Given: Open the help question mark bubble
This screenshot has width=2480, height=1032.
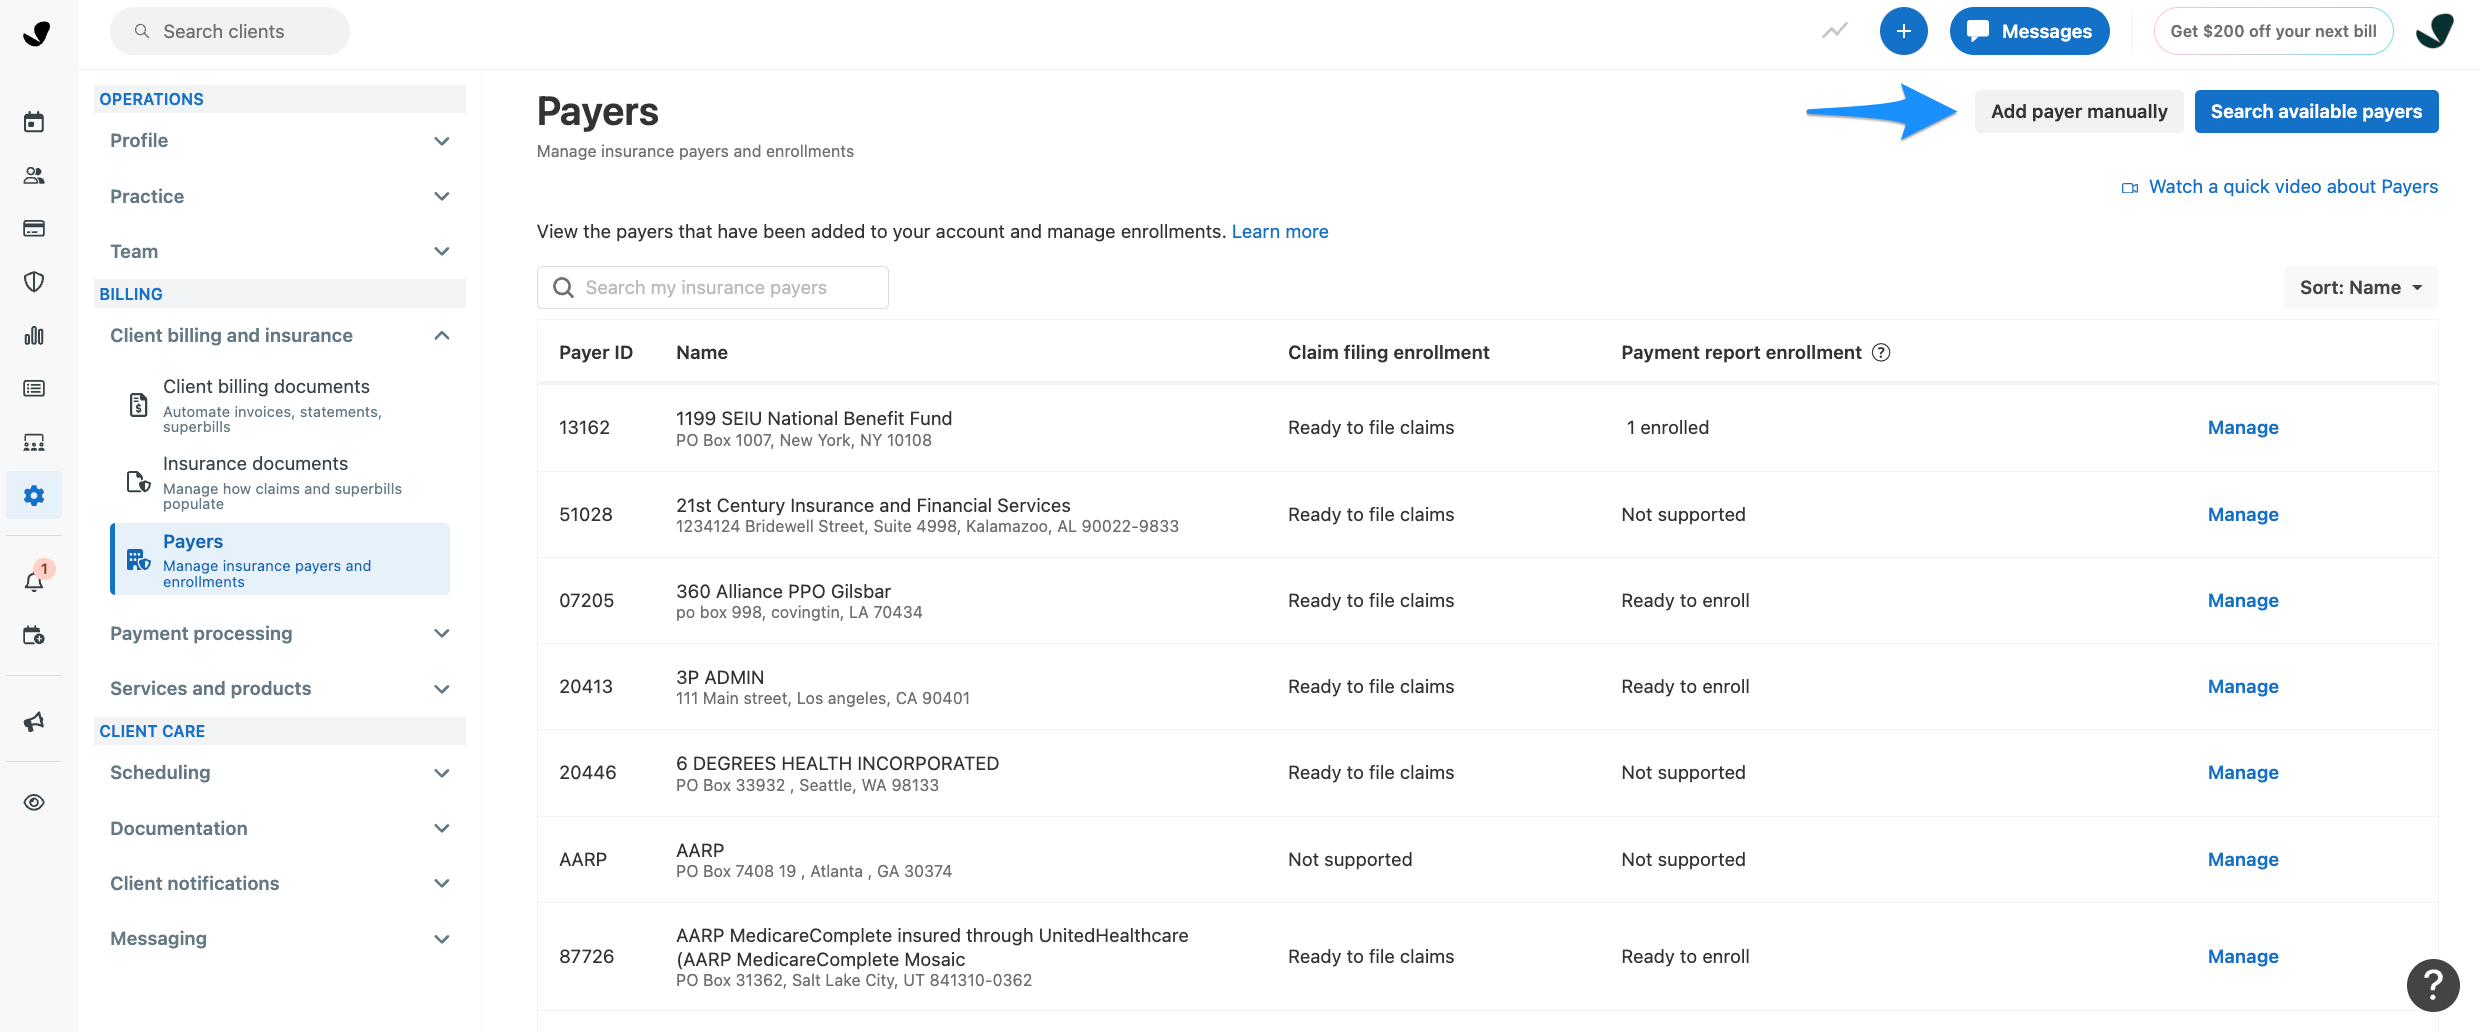Looking at the screenshot, I should (2433, 985).
